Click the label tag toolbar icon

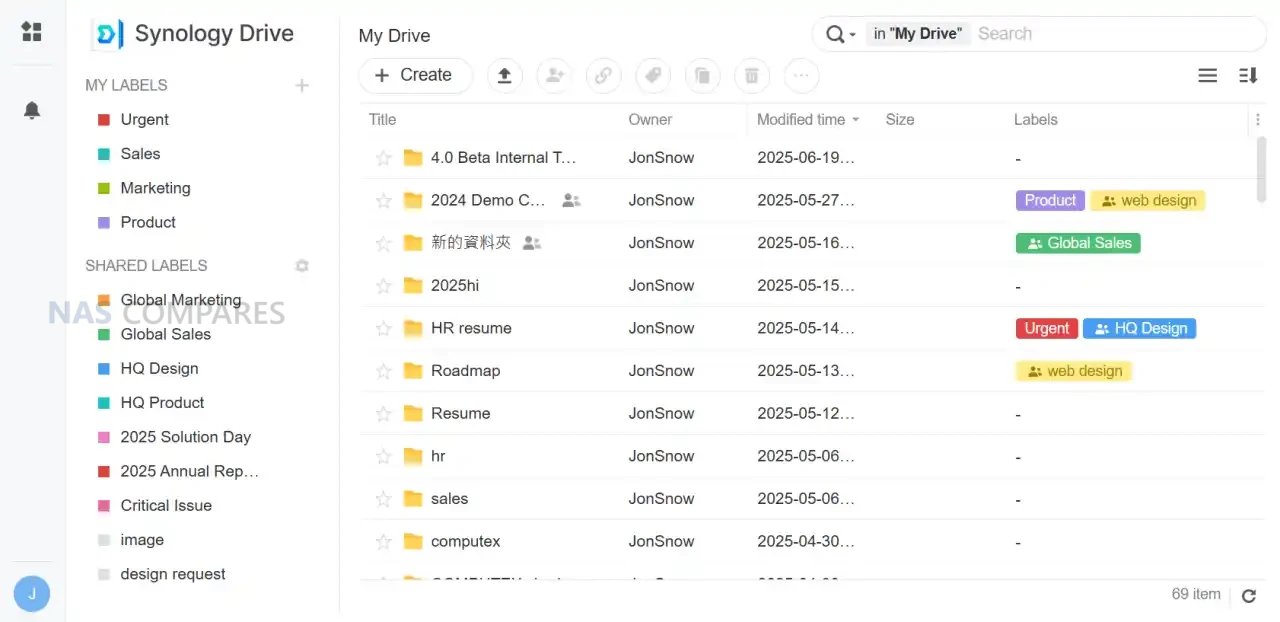click(x=653, y=75)
